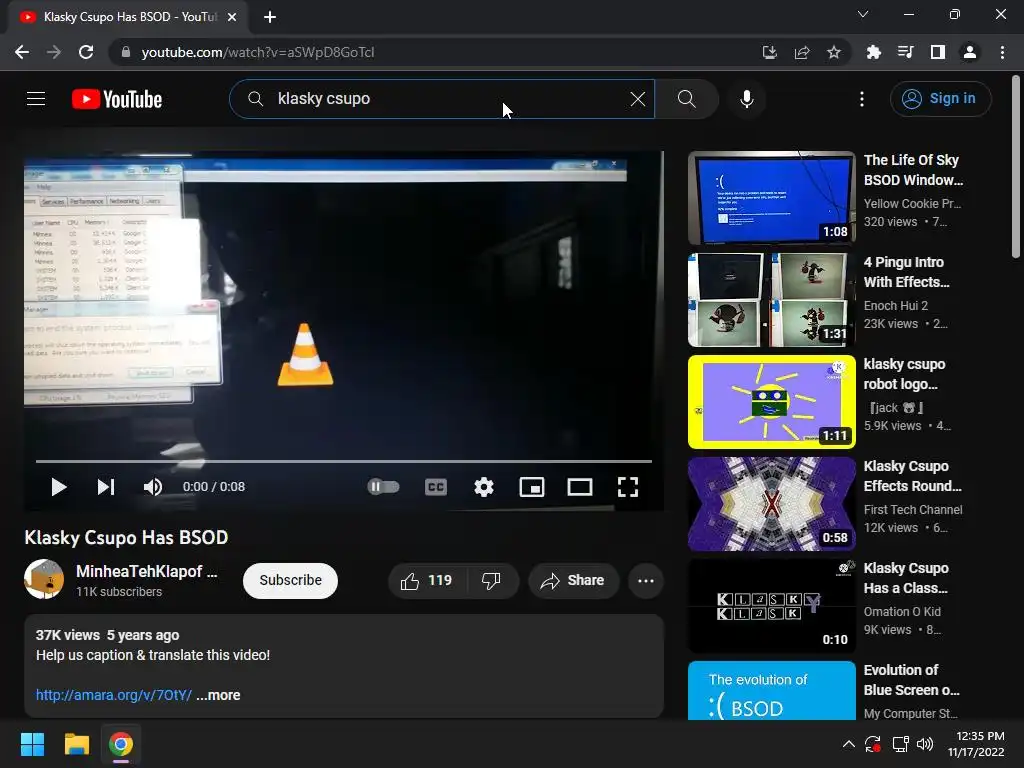This screenshot has height=768, width=1024.
Task: Clear the search box with the X
Action: 637,99
